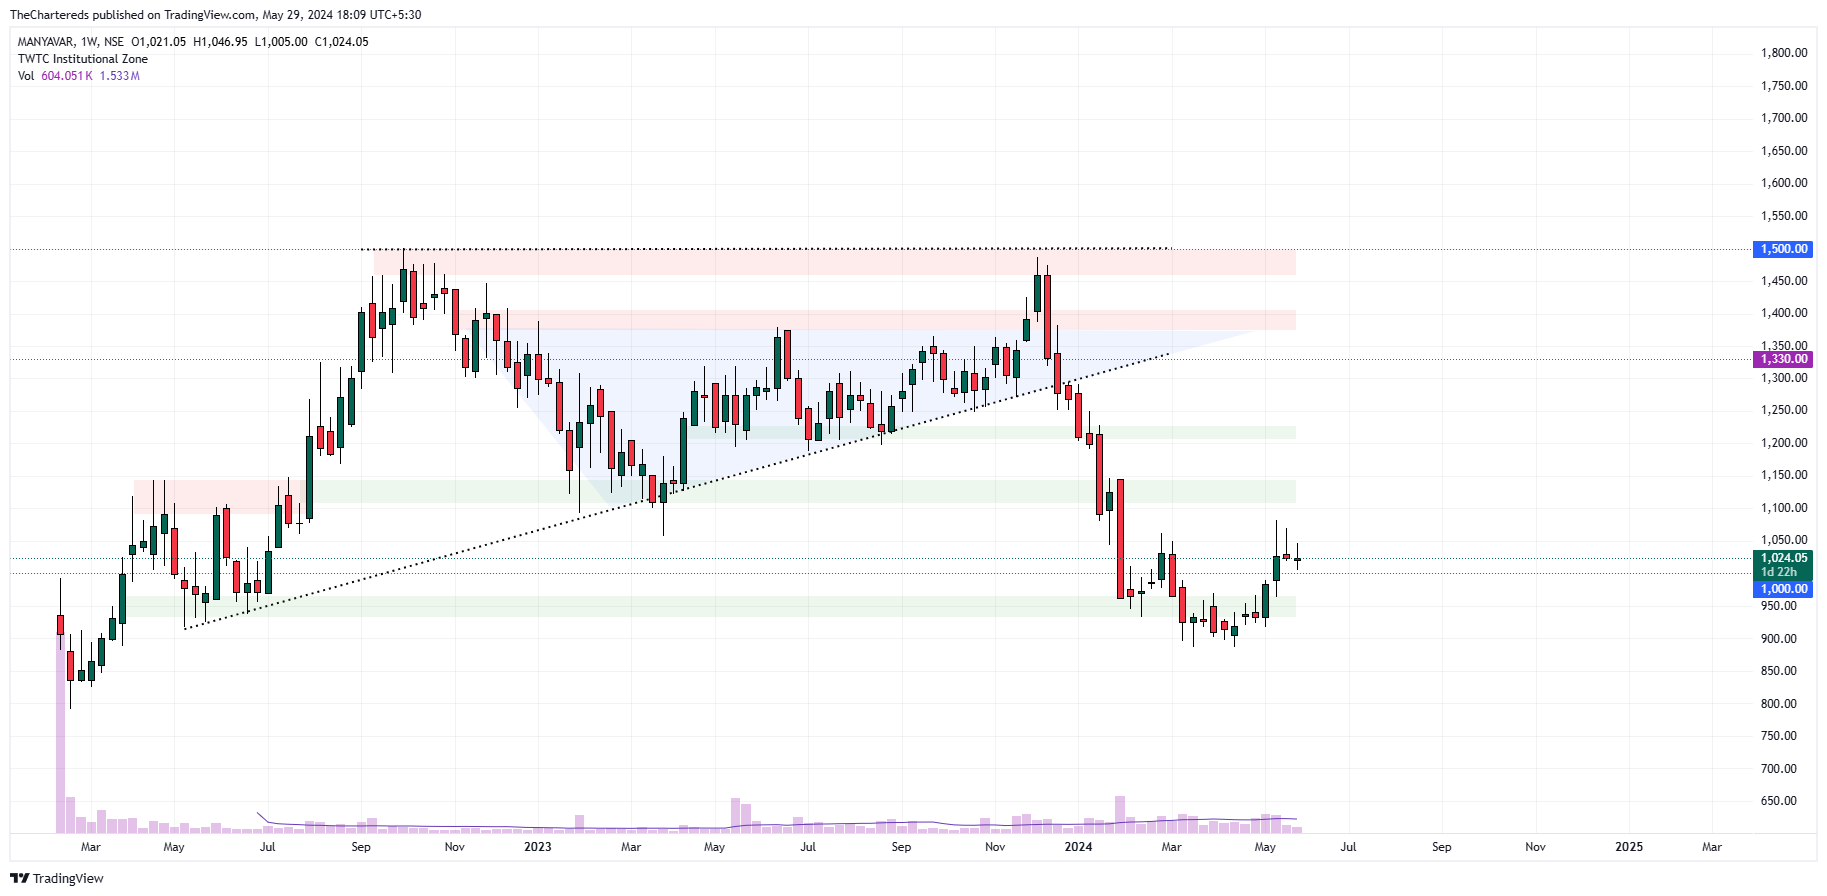Click the 1,400.00 price axis label

[1784, 313]
